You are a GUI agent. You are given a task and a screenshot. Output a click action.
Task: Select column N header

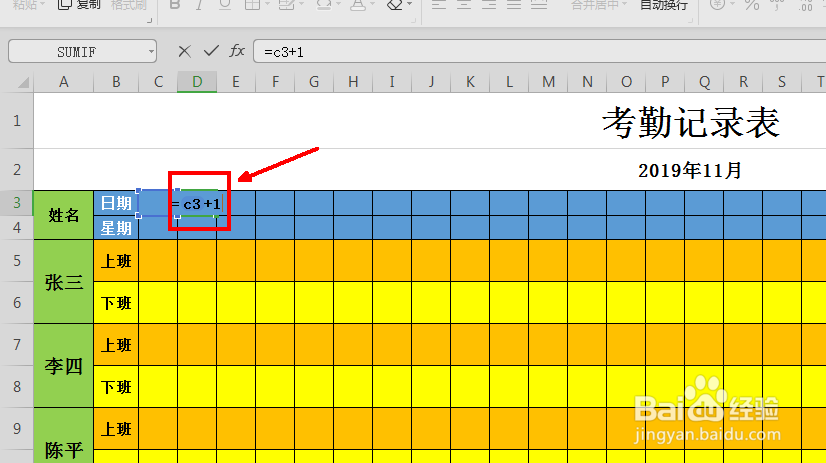click(587, 82)
